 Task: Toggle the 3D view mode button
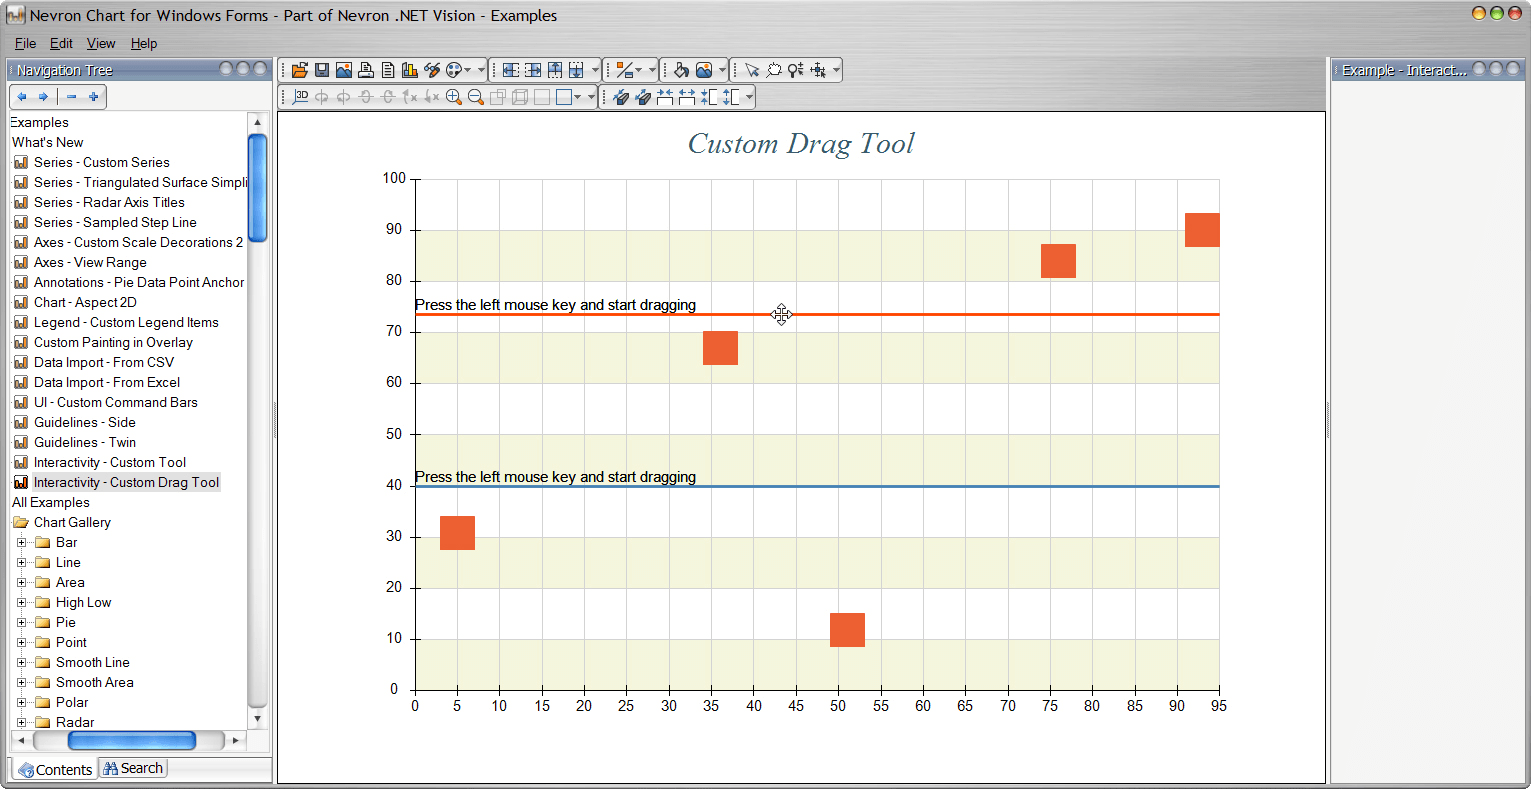301,97
